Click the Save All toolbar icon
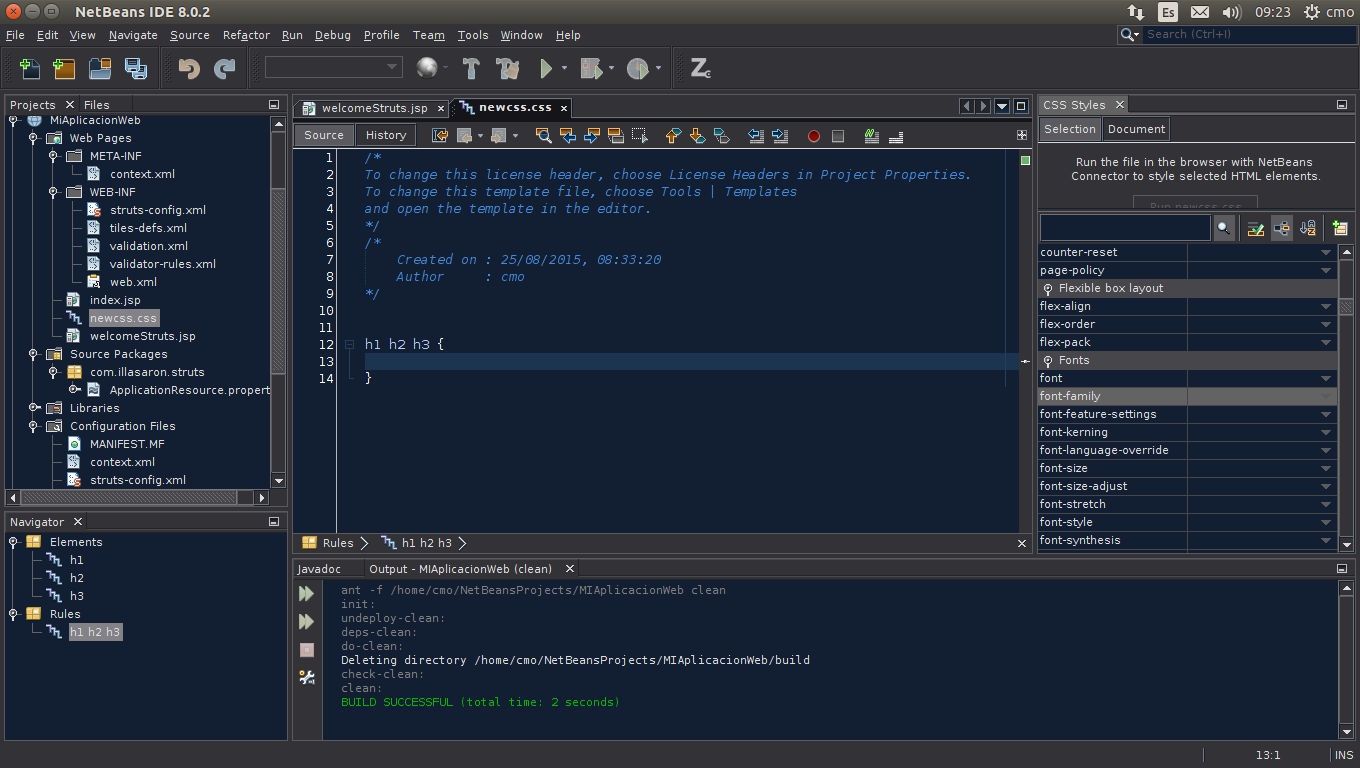Image resolution: width=1360 pixels, height=768 pixels. 135,68
